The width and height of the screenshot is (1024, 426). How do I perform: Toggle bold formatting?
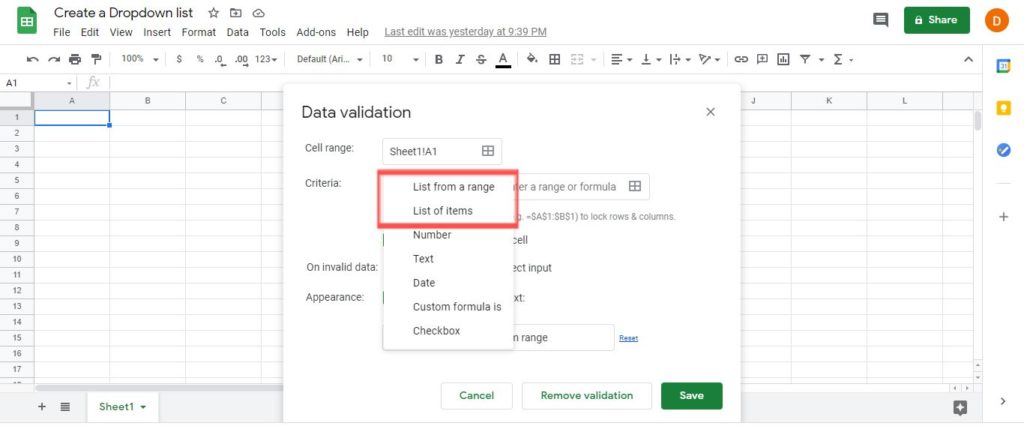(x=439, y=59)
